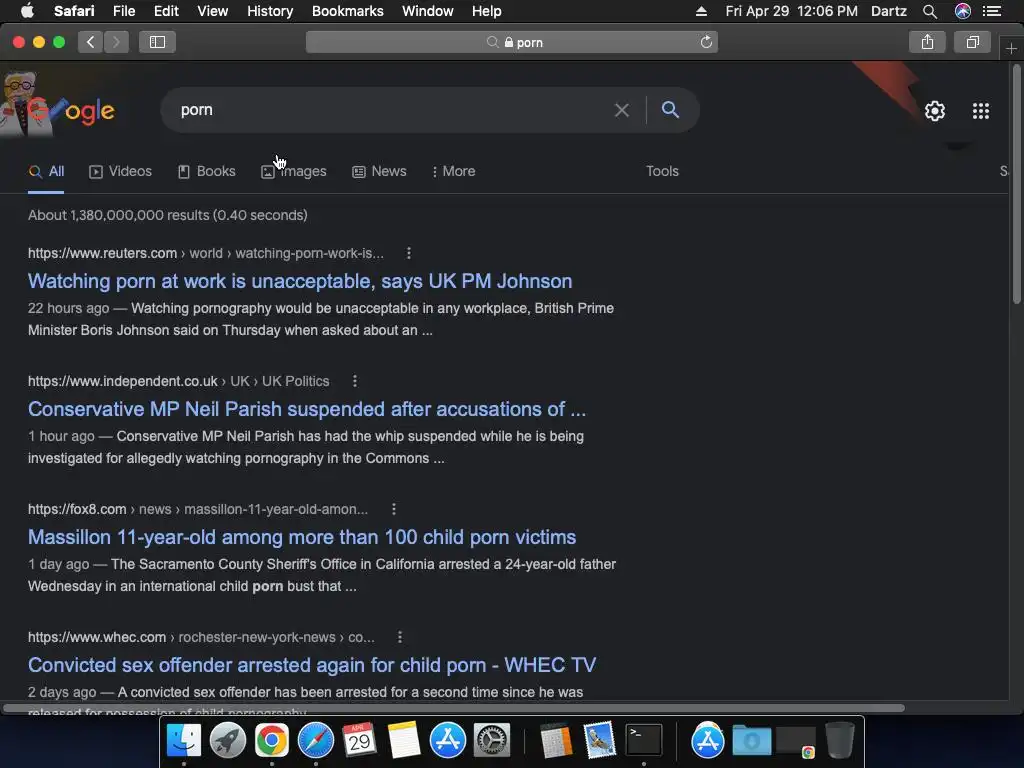
Task: Open options for the Reuters result
Action: coord(409,253)
